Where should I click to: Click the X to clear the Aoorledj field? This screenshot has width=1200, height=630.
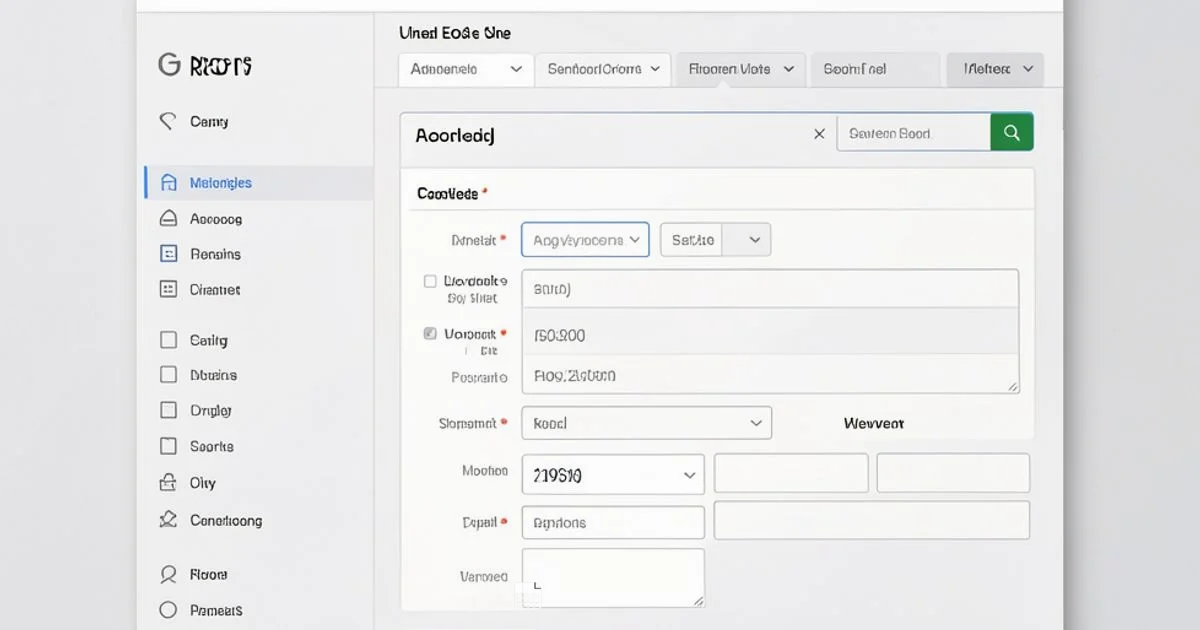click(819, 133)
